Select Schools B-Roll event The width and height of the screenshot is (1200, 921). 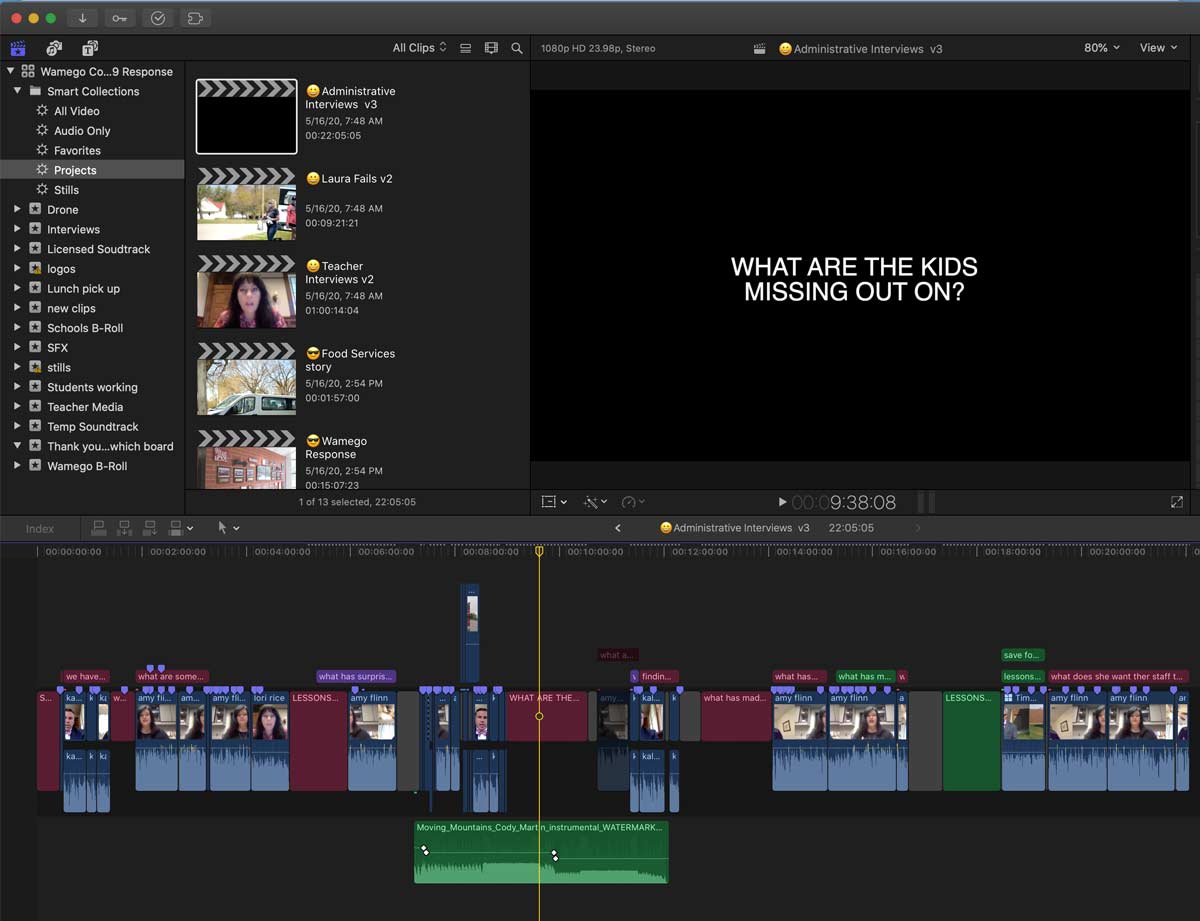[x=85, y=328]
